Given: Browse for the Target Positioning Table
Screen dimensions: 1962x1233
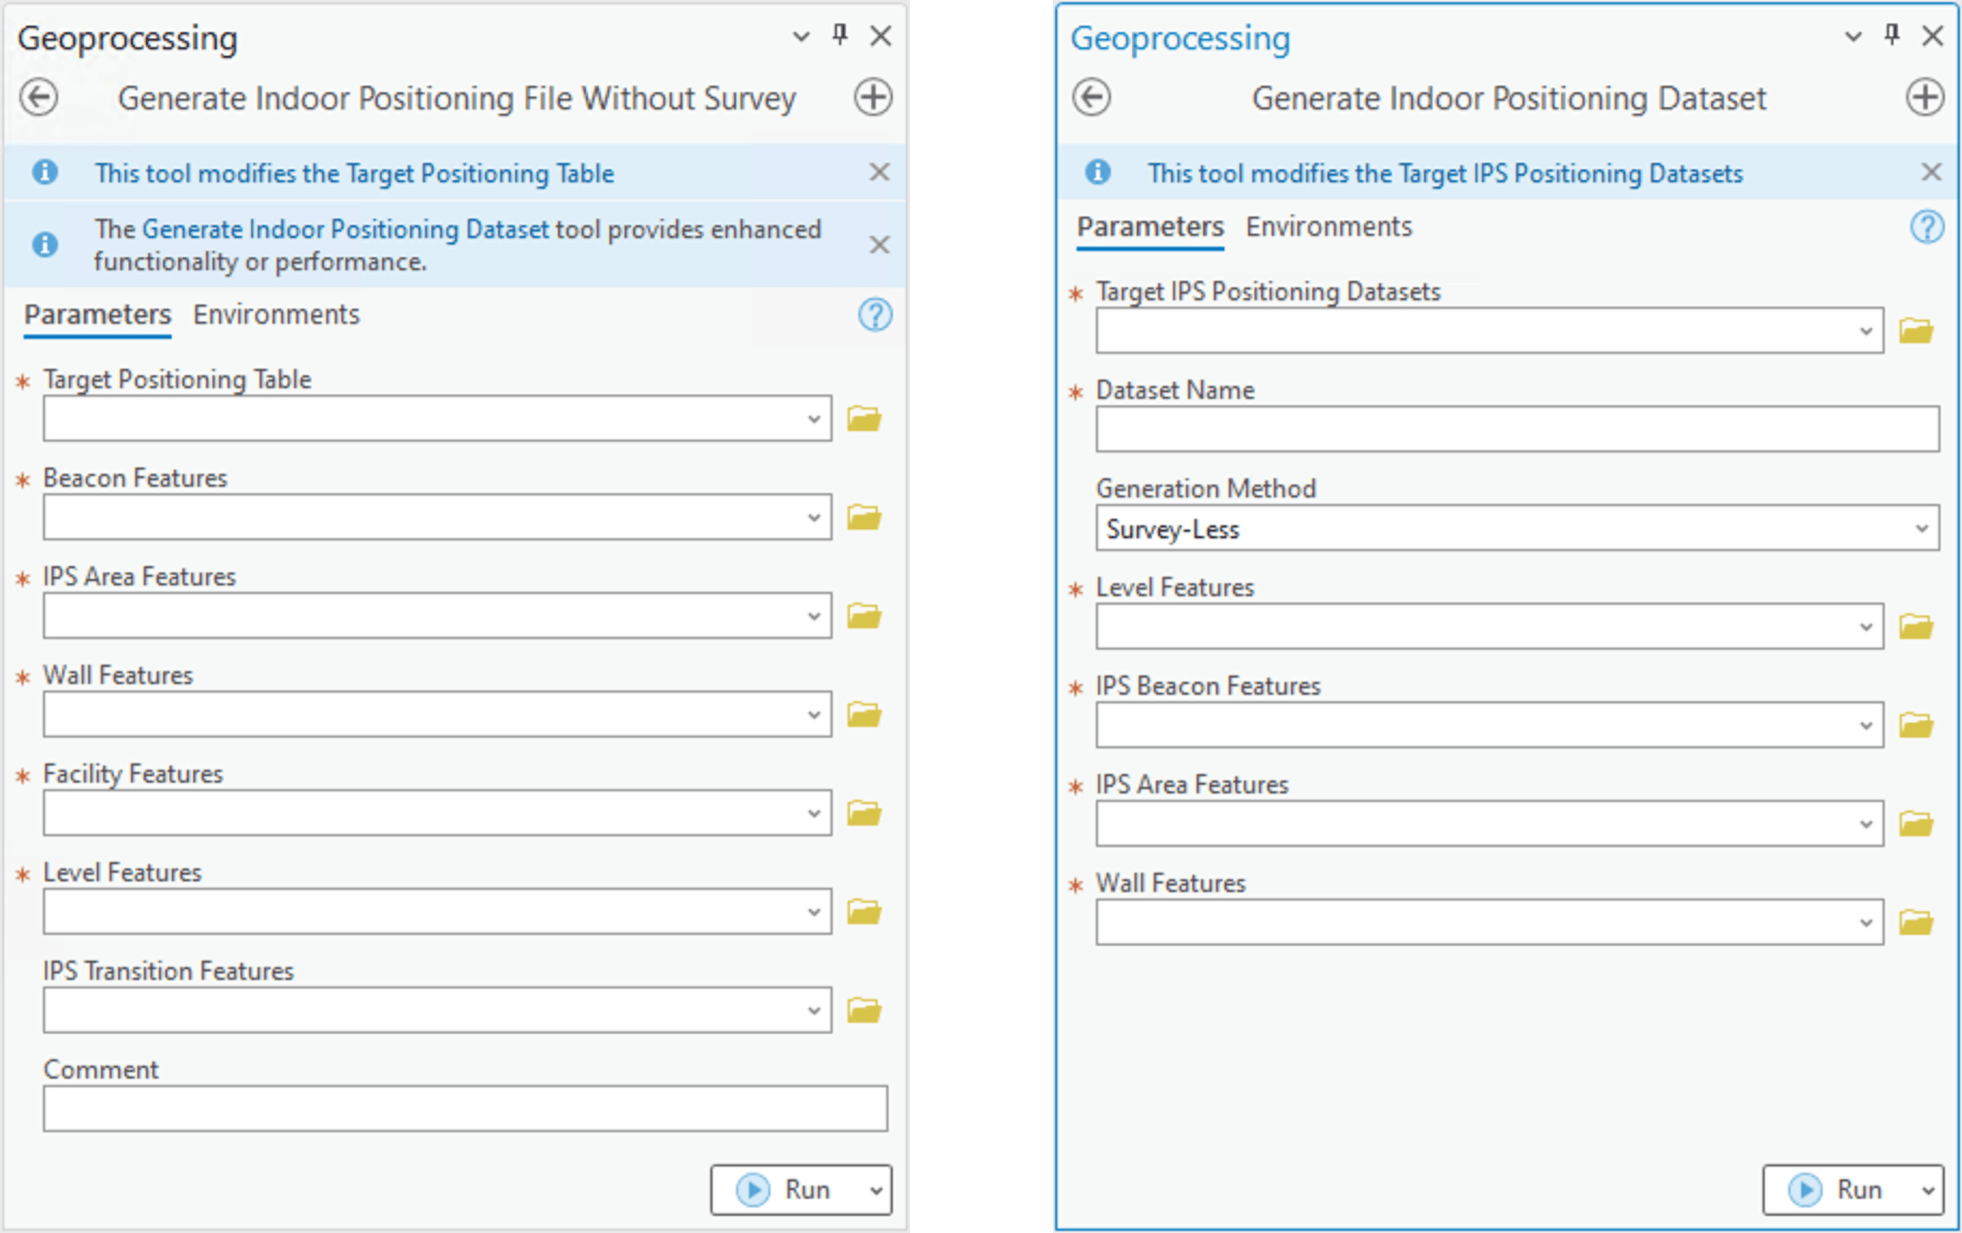Looking at the screenshot, I should point(866,418).
